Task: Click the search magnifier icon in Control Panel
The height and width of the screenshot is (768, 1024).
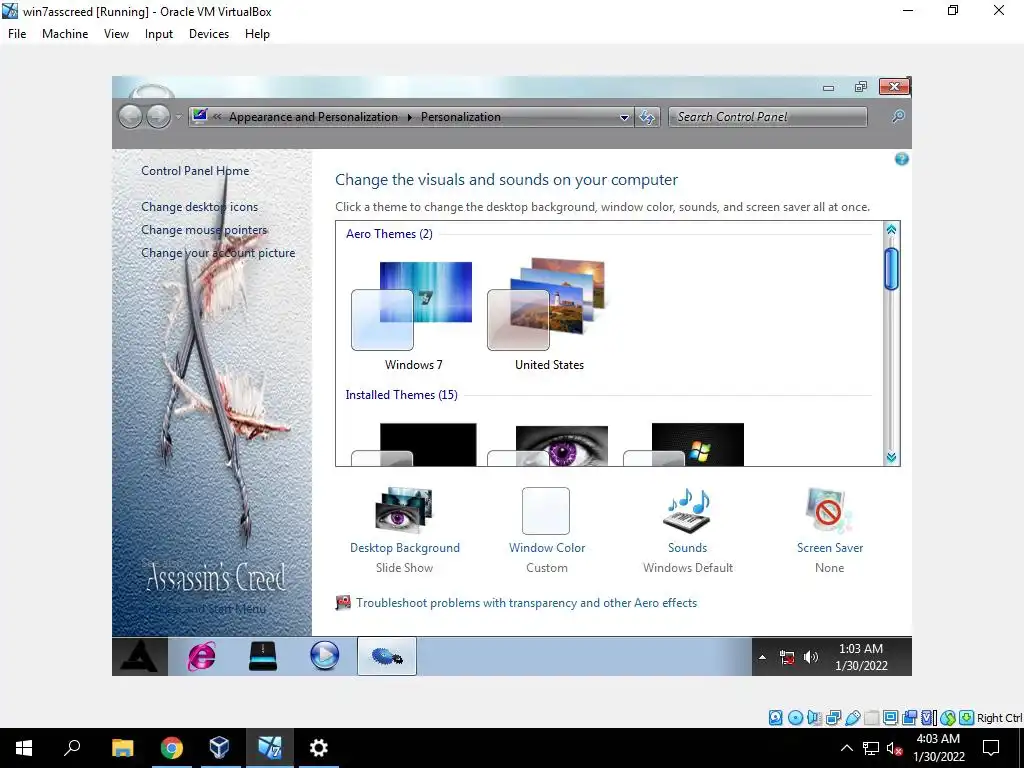Action: point(898,116)
